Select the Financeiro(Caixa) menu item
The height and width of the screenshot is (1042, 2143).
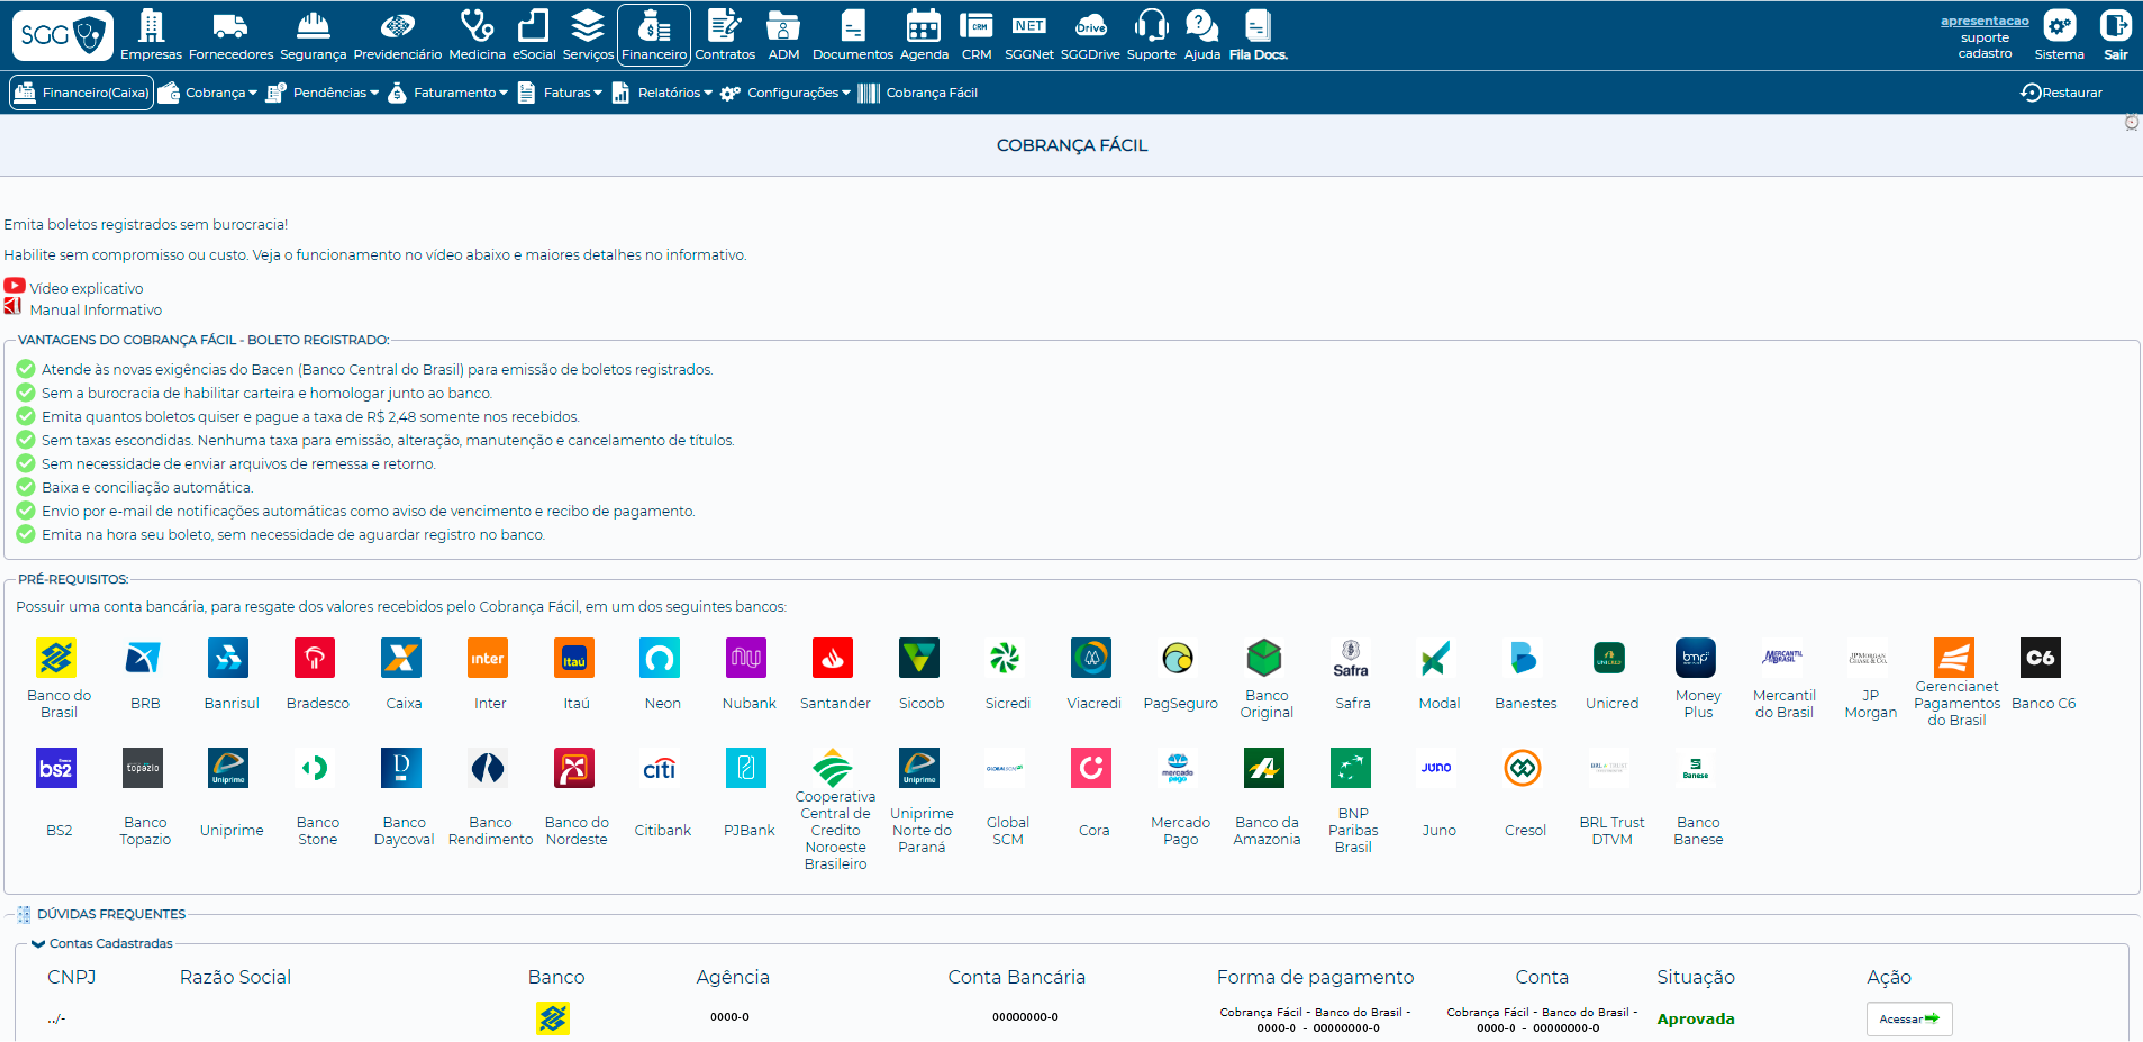(x=82, y=93)
